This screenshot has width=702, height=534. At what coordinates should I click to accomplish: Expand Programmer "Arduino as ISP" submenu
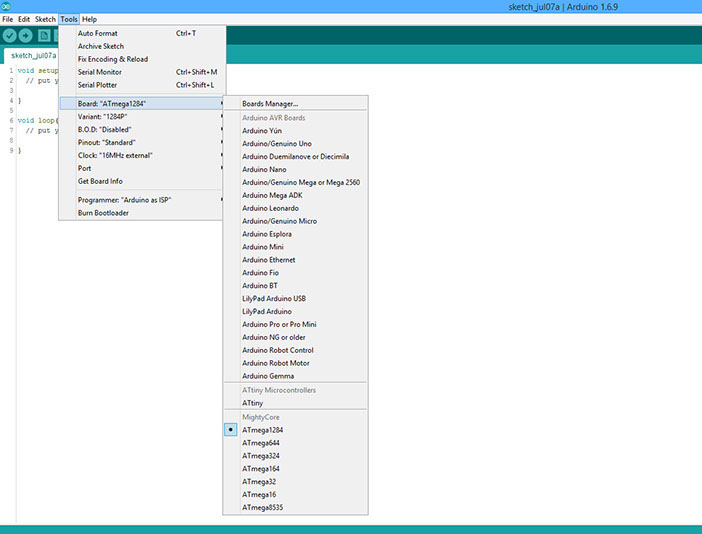(x=141, y=200)
